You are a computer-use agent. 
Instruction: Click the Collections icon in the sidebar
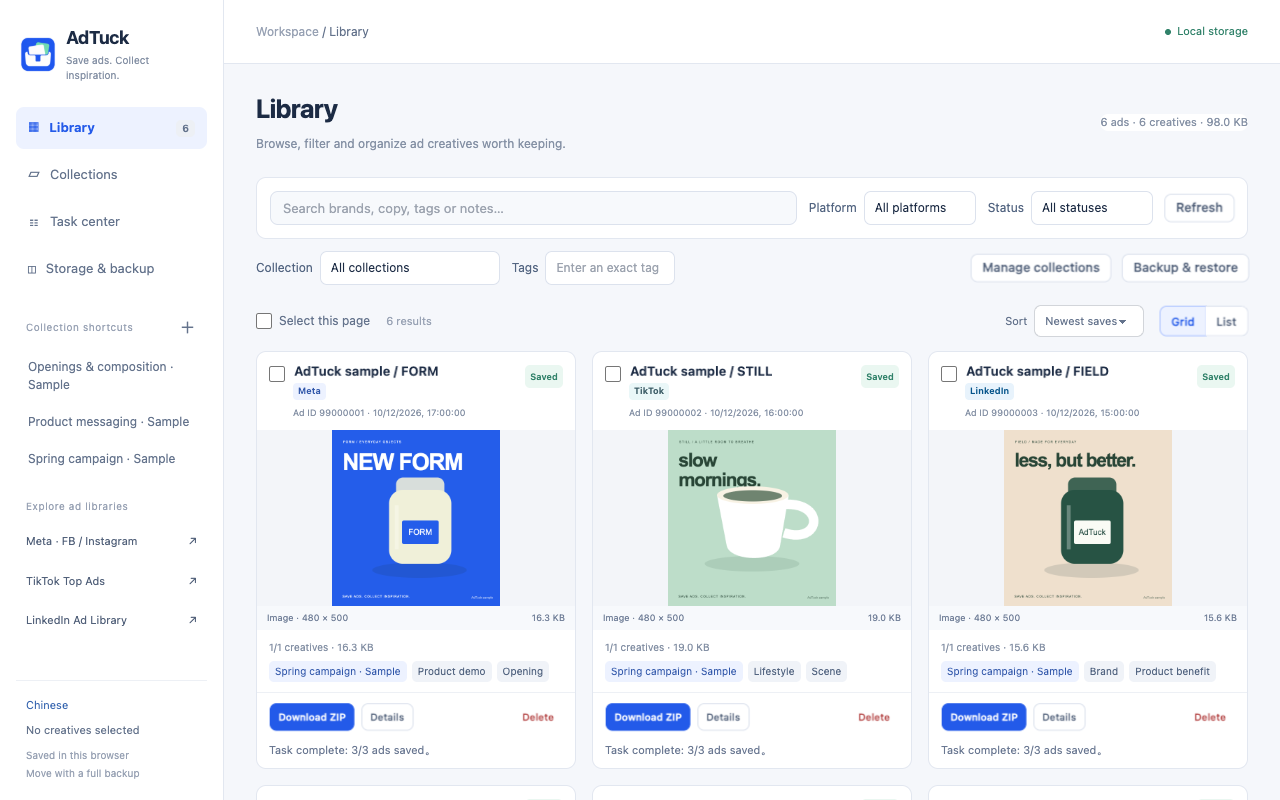(x=34, y=174)
